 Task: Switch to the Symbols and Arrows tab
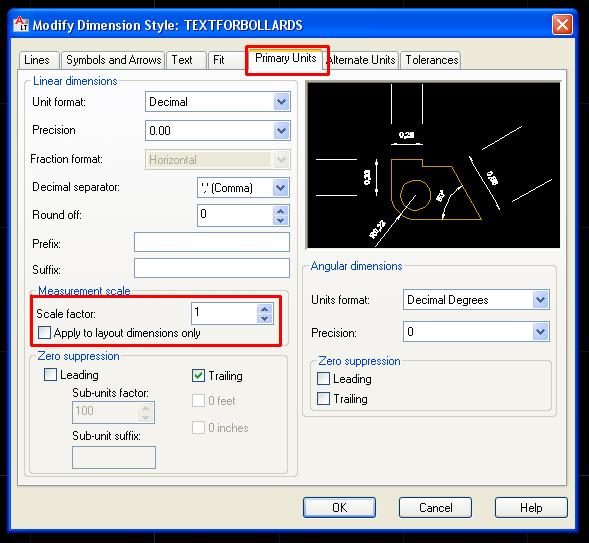(x=113, y=60)
